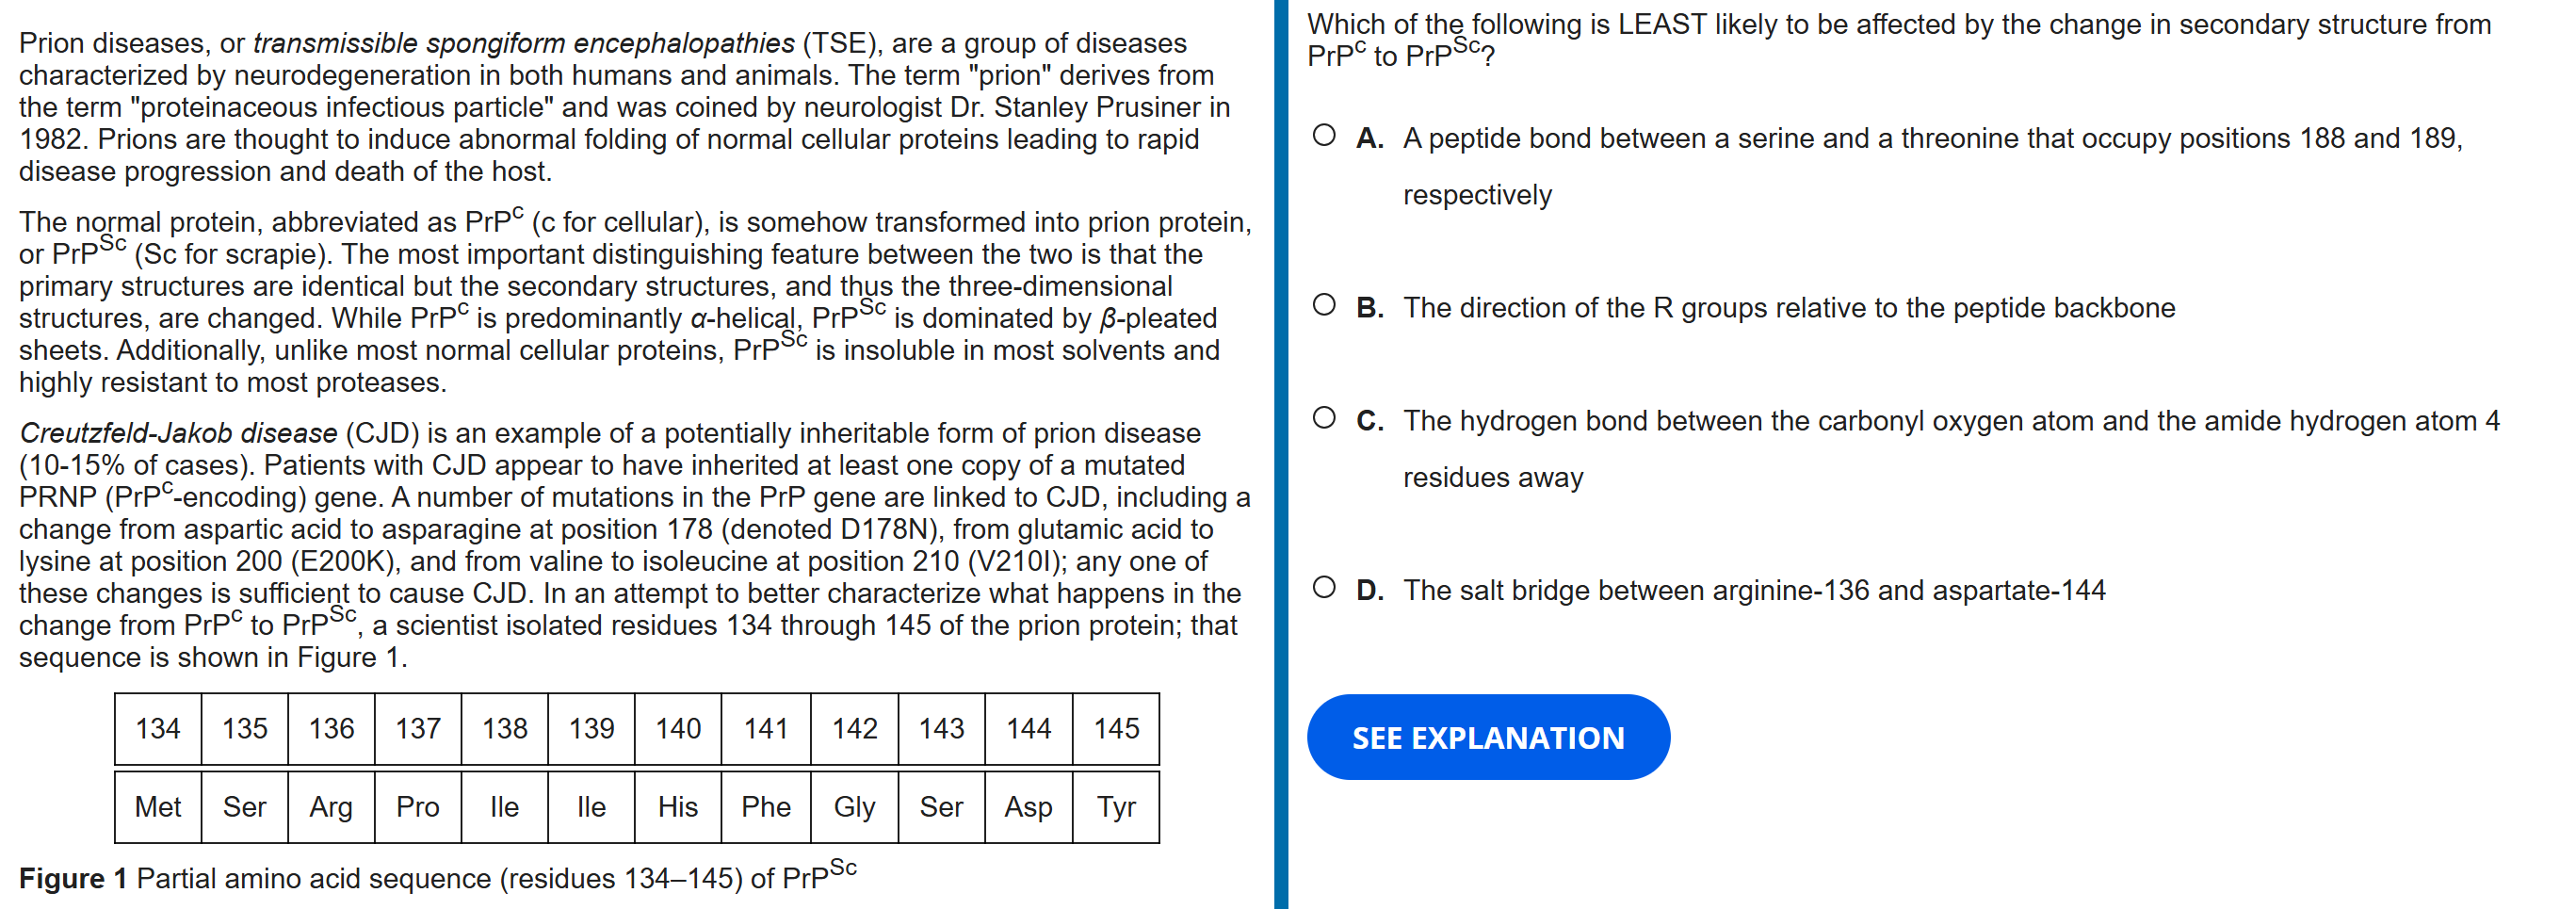This screenshot has height=909, width=2576.
Task: Click the Asp cell in sequence table
Action: click(1028, 807)
